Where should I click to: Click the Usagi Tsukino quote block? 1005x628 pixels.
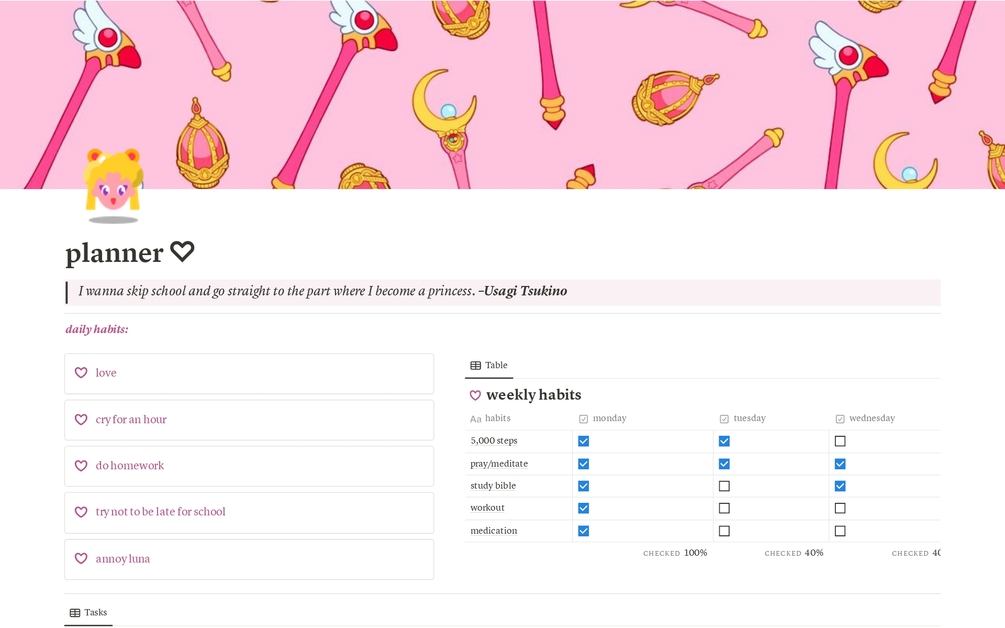503,292
